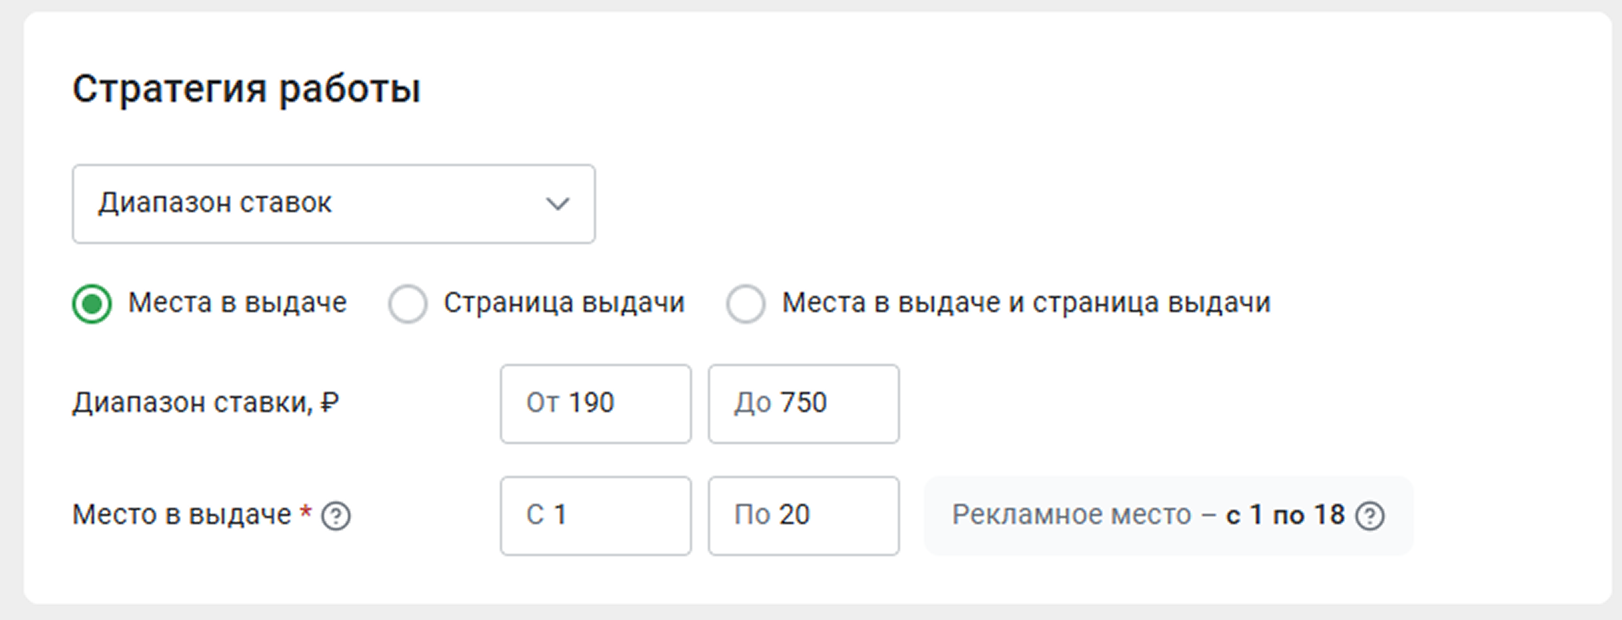Click the Стратегия работы section heading

tap(246, 89)
